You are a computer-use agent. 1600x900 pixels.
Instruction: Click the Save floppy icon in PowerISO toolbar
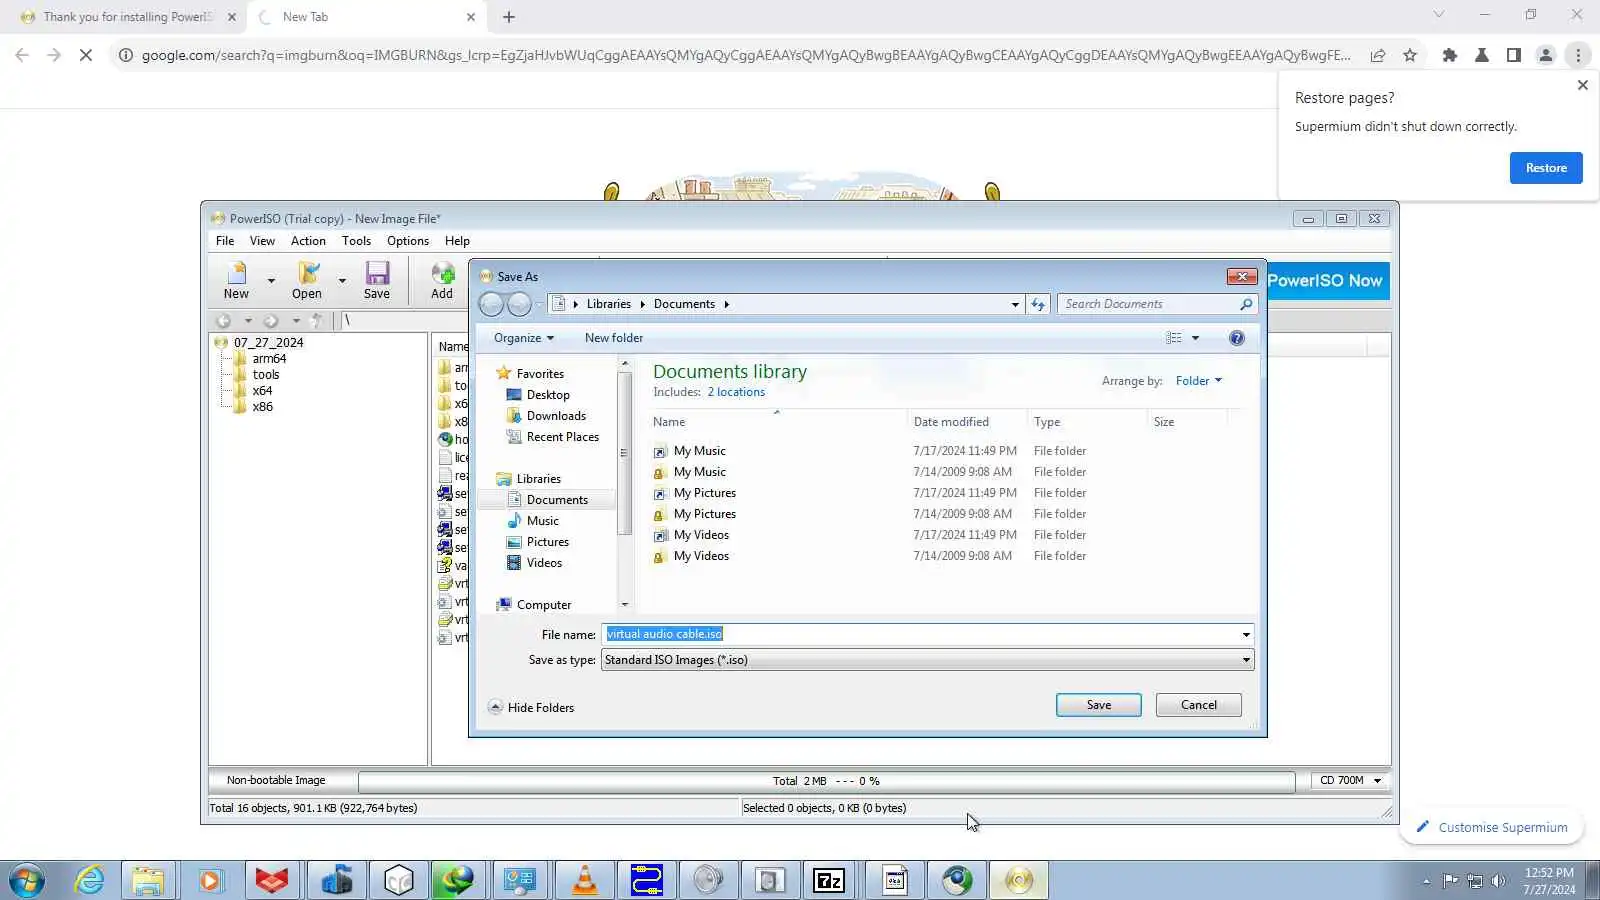[377, 280]
